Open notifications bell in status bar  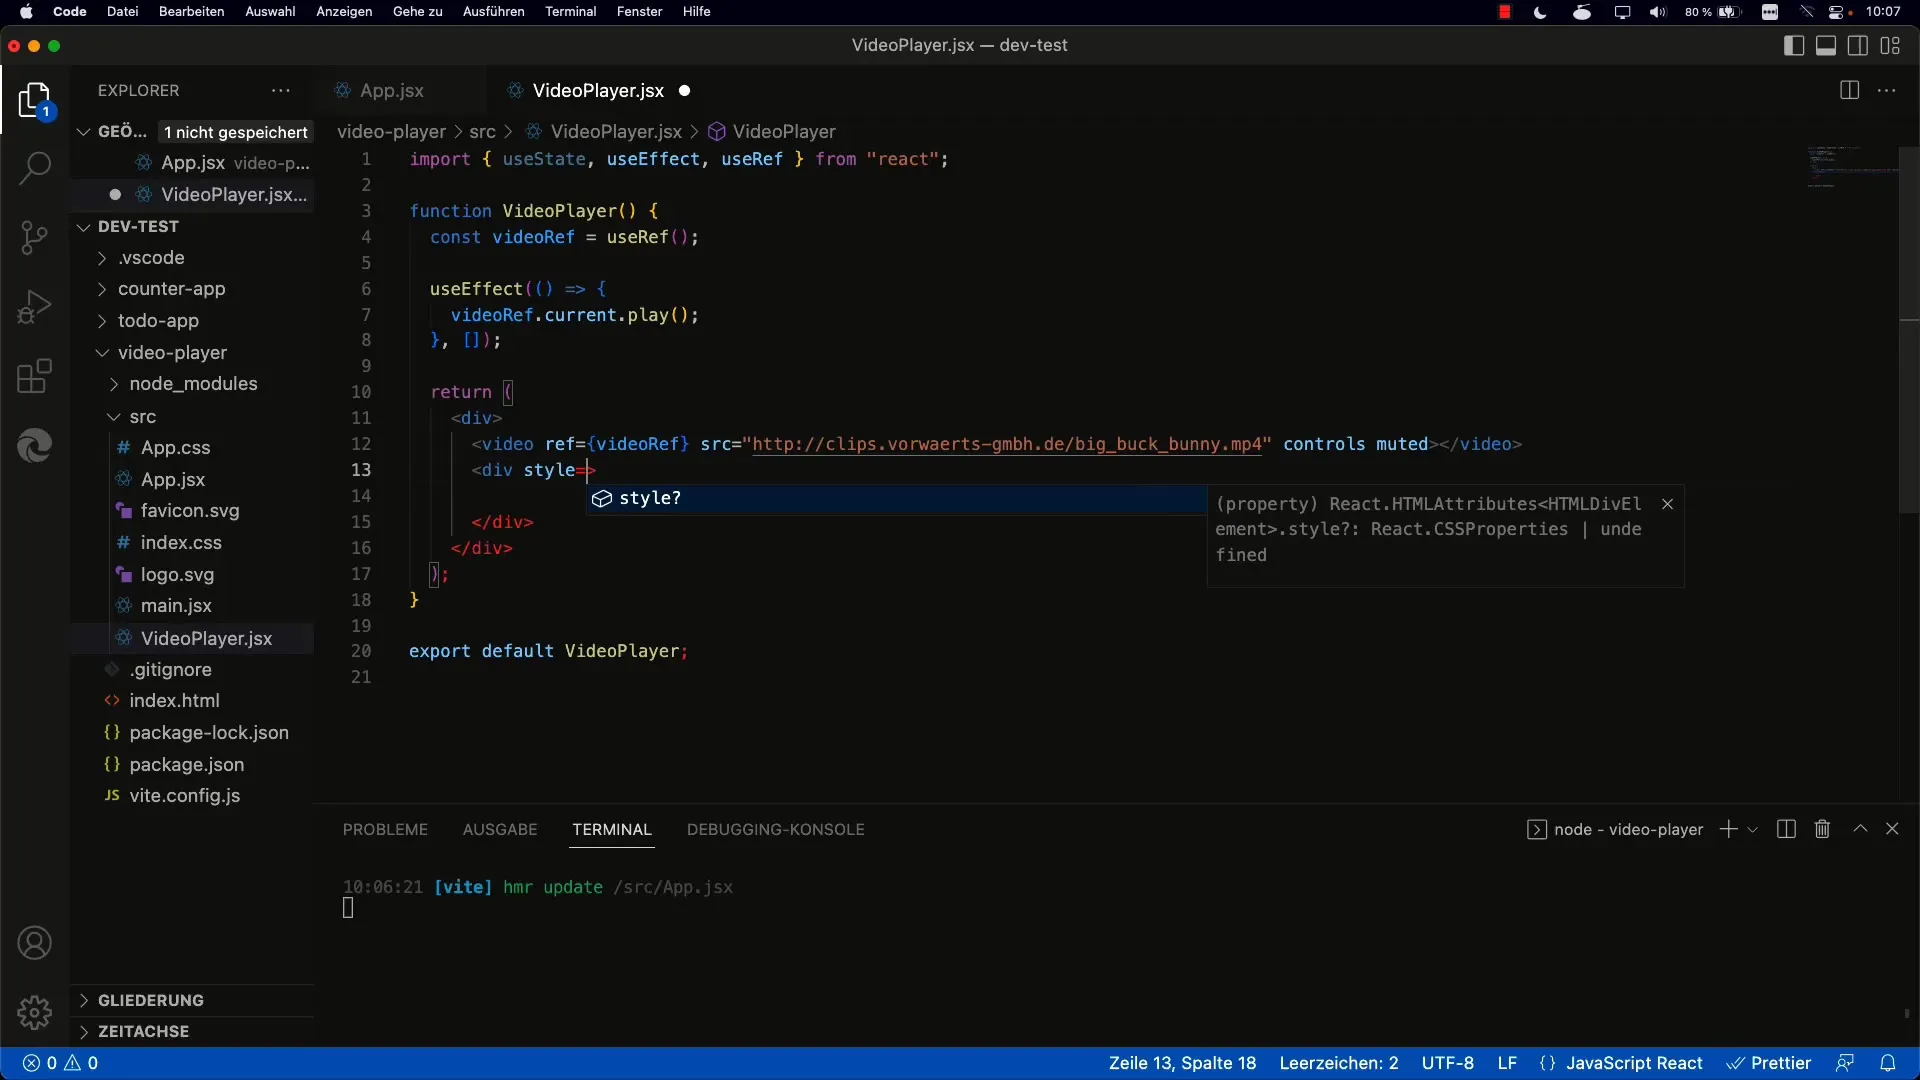1888,1063
